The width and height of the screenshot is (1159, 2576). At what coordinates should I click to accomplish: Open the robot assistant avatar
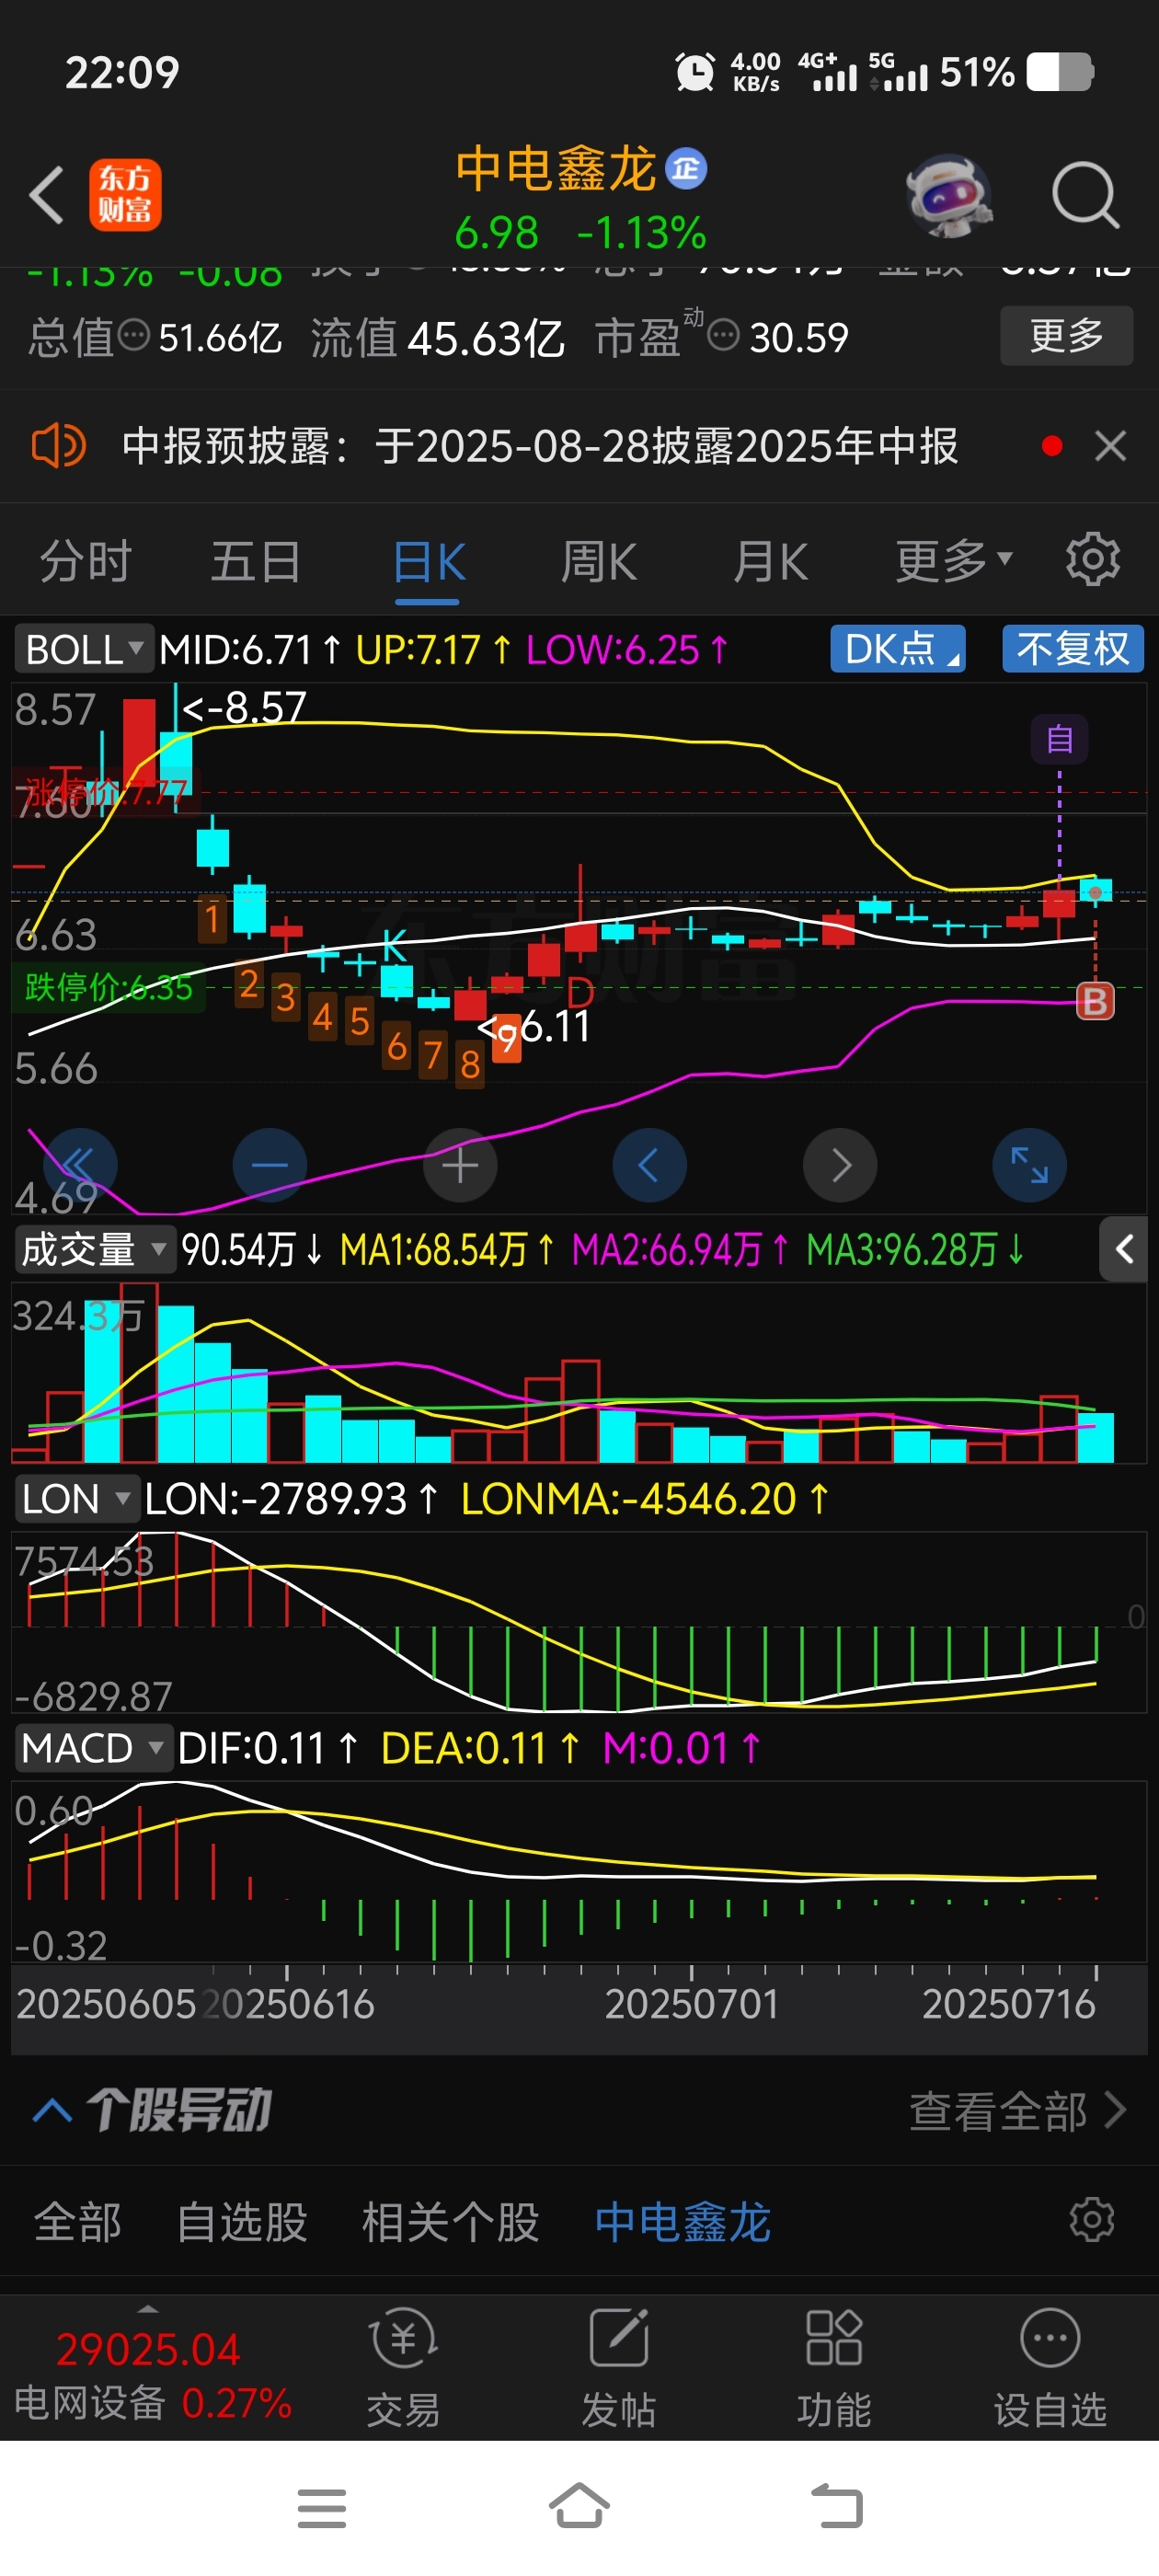[x=948, y=195]
